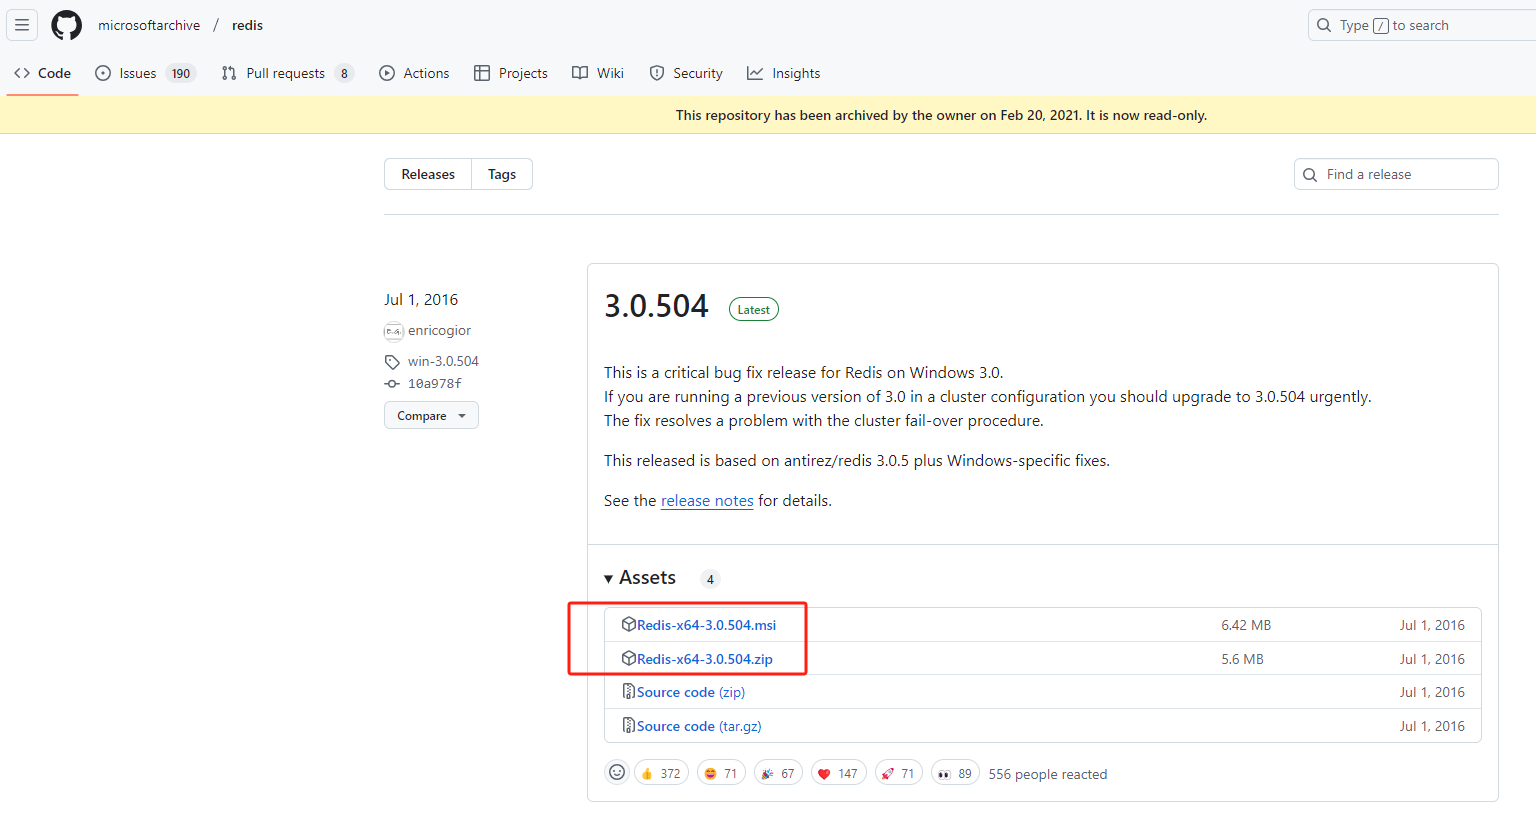Click the tag icon beside win-3.0.504
The image size is (1536, 820).
(391, 361)
